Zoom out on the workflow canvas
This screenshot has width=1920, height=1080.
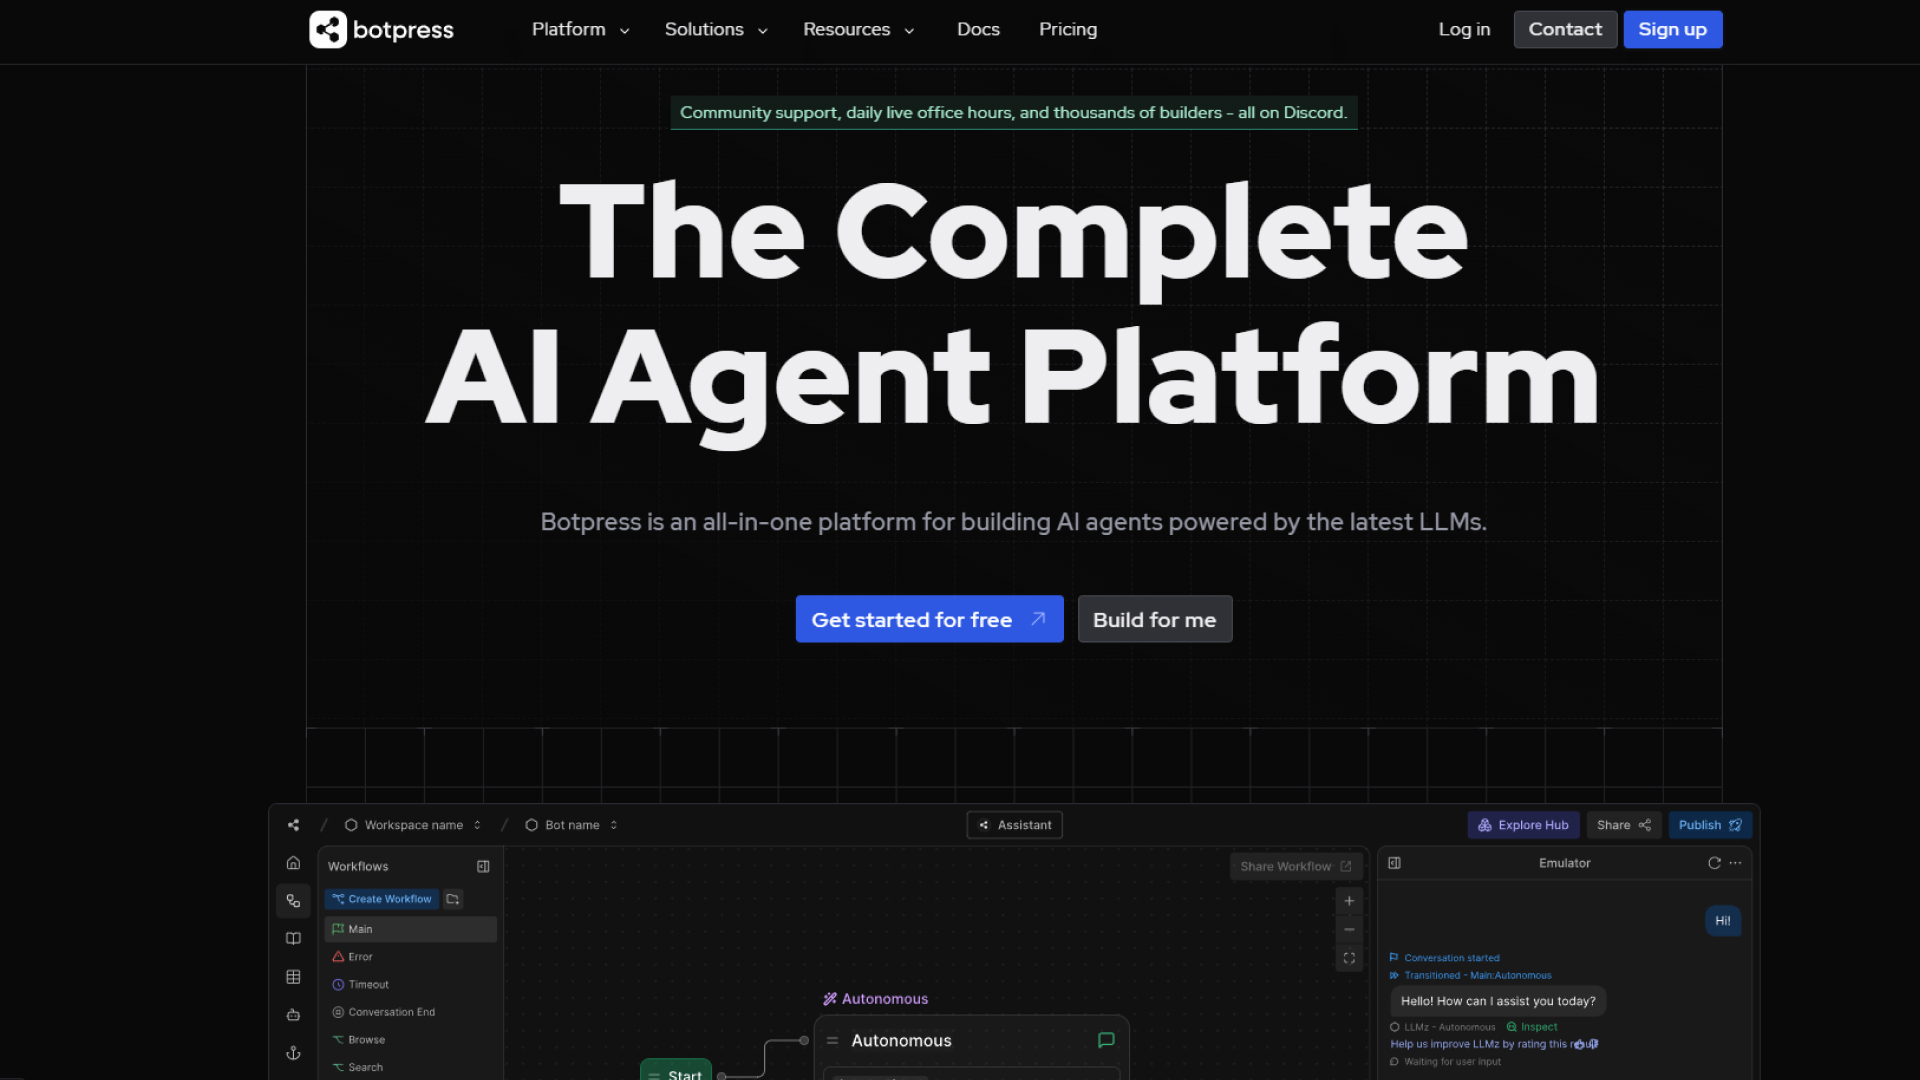tap(1349, 930)
